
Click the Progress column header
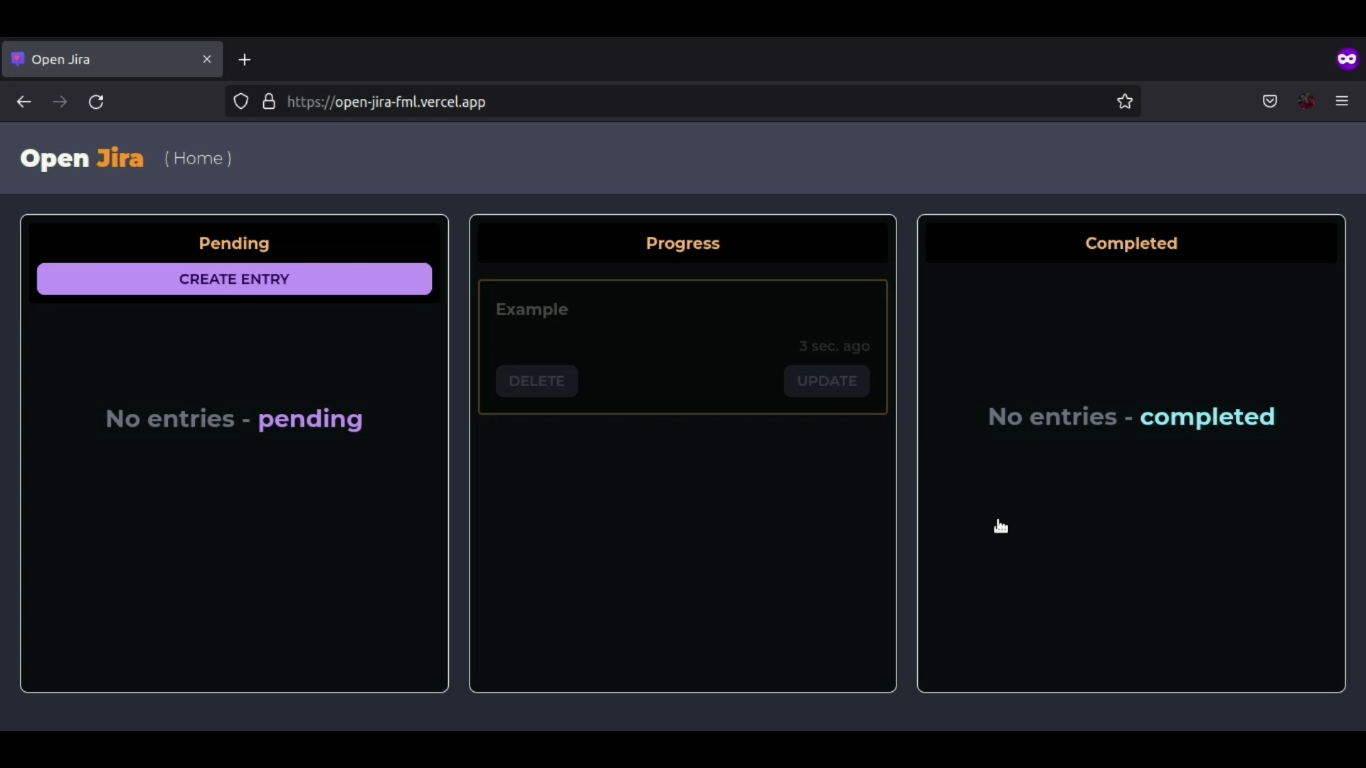(x=683, y=243)
